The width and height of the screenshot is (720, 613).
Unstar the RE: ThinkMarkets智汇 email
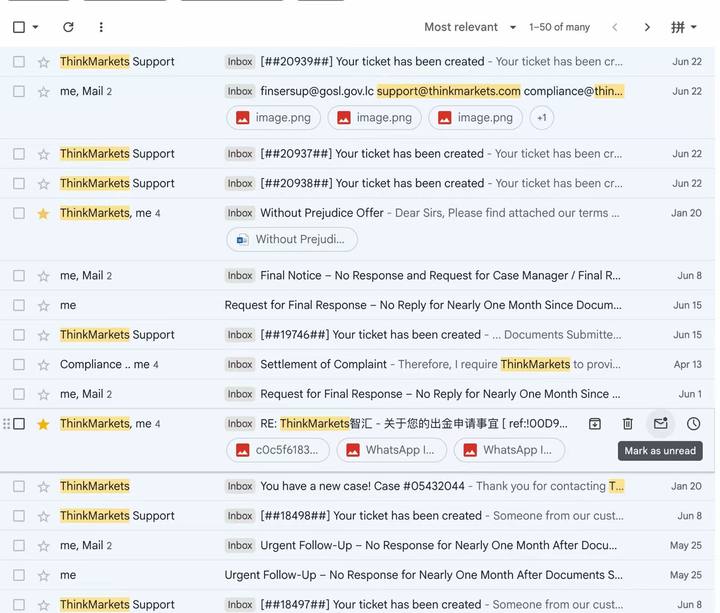pyautogui.click(x=44, y=424)
